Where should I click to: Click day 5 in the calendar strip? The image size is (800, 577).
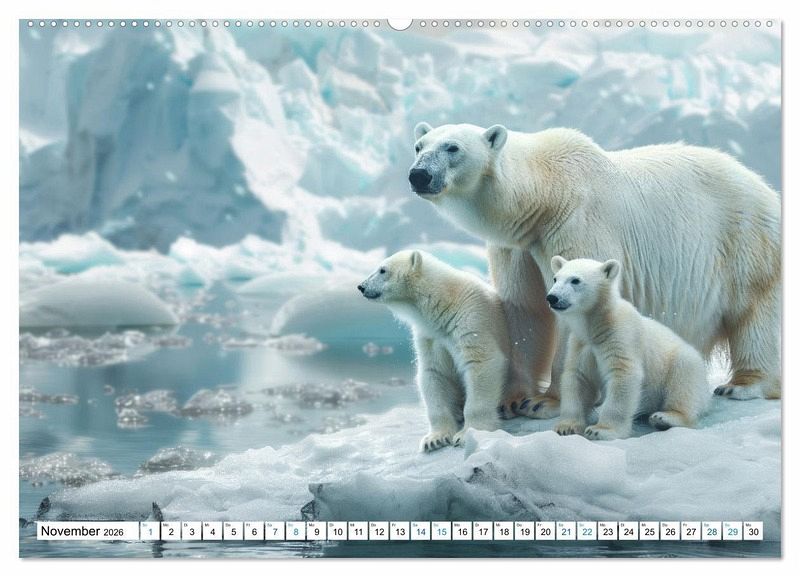point(232,531)
